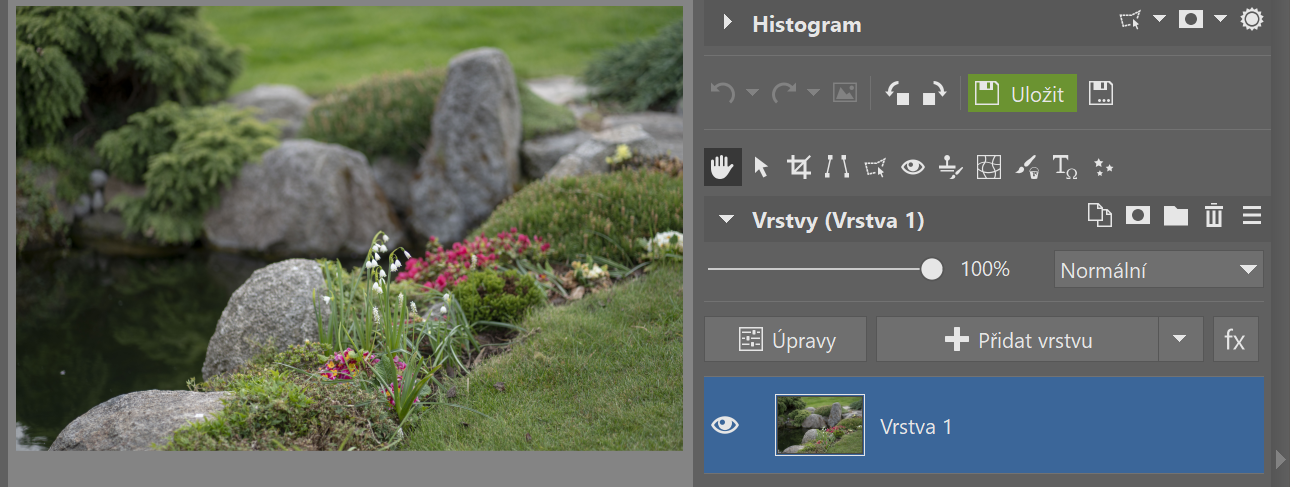Select the Vrstva 1 layer name
The width and height of the screenshot is (1290, 487).
tap(916, 426)
